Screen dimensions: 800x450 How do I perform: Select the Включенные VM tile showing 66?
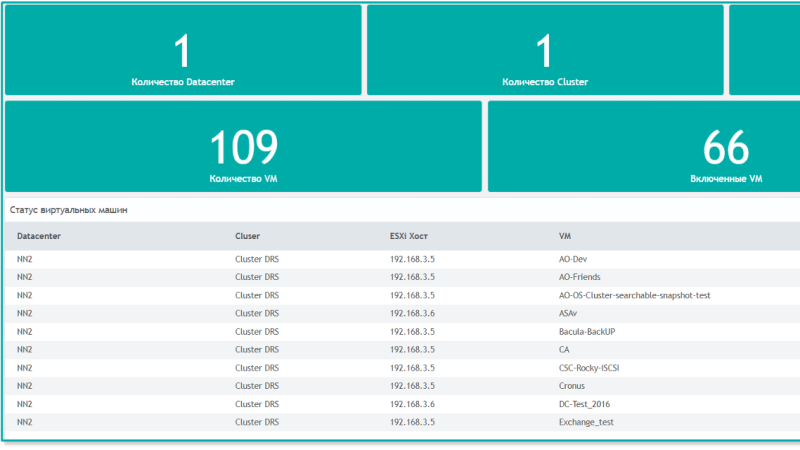click(x=644, y=146)
